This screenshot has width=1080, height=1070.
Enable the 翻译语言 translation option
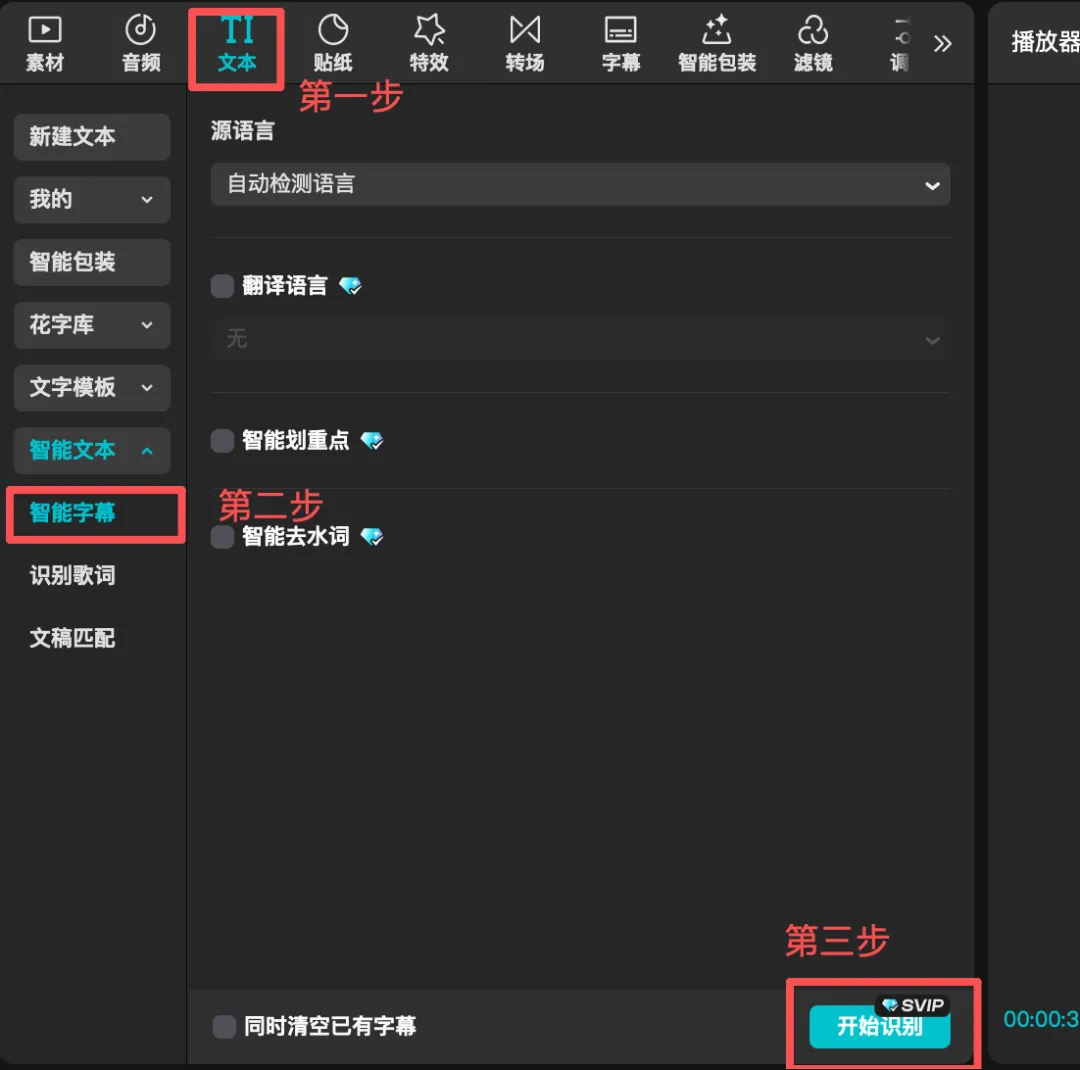(222, 286)
